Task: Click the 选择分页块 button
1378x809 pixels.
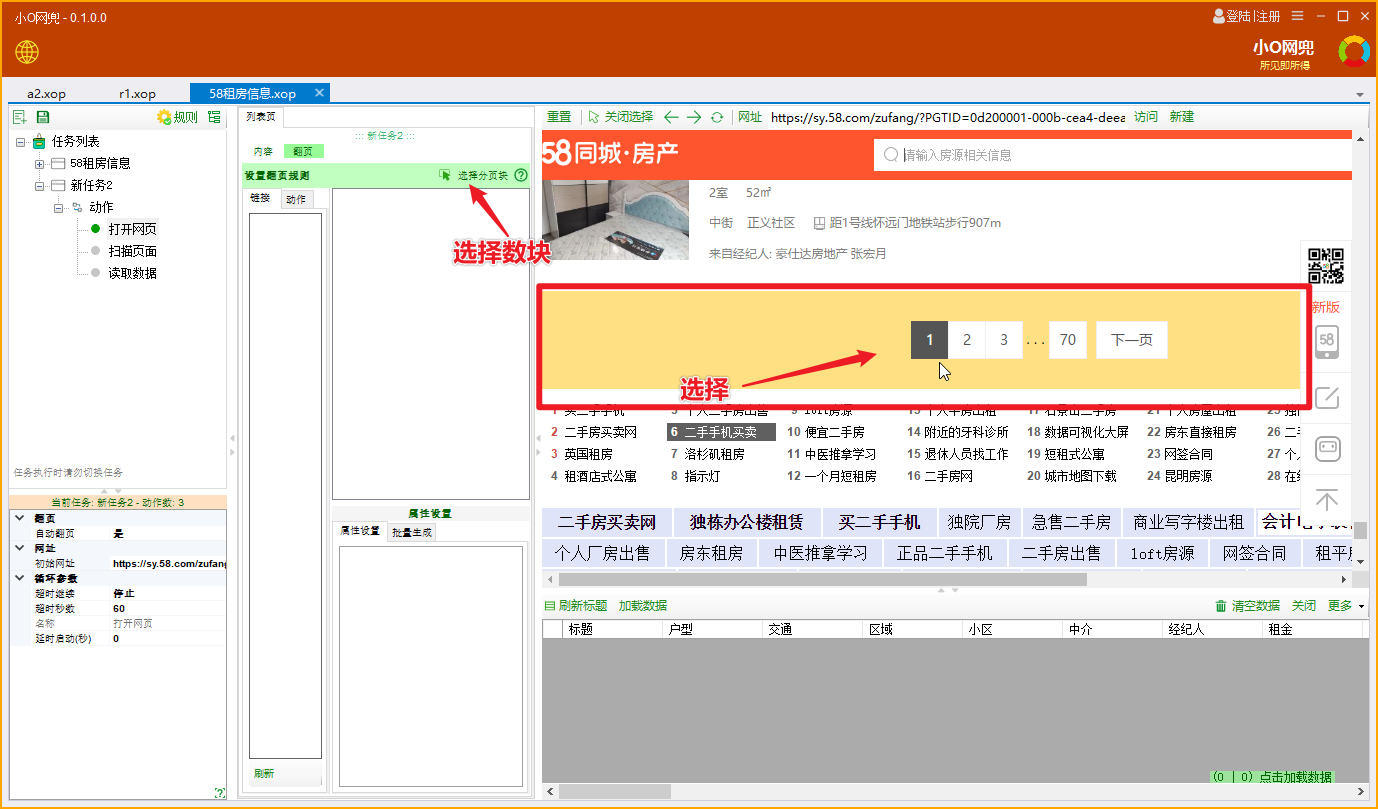Action: point(483,175)
